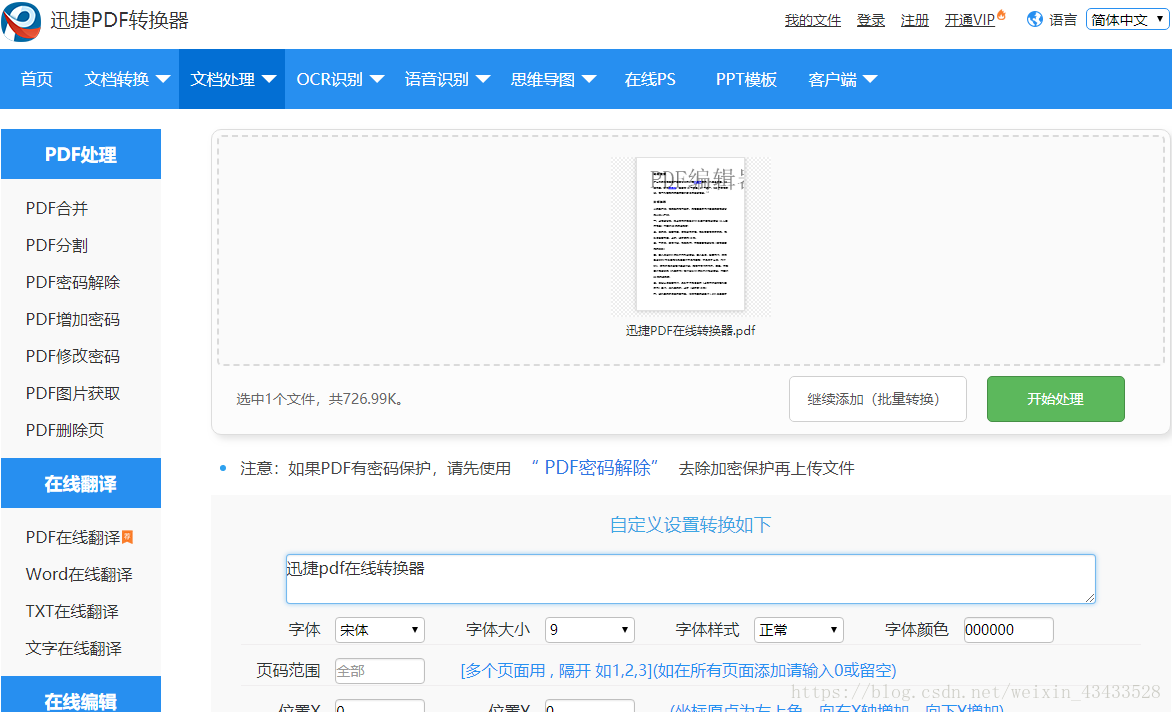Click the PDF处理 sidebar header
Viewport: 1172px width, 712px height.
[x=81, y=154]
